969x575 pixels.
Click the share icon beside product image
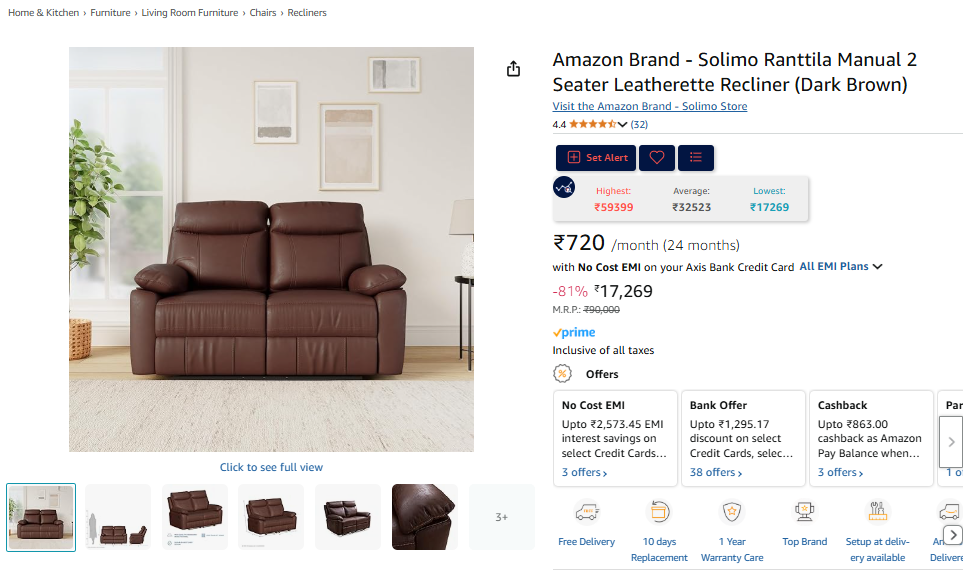click(513, 69)
